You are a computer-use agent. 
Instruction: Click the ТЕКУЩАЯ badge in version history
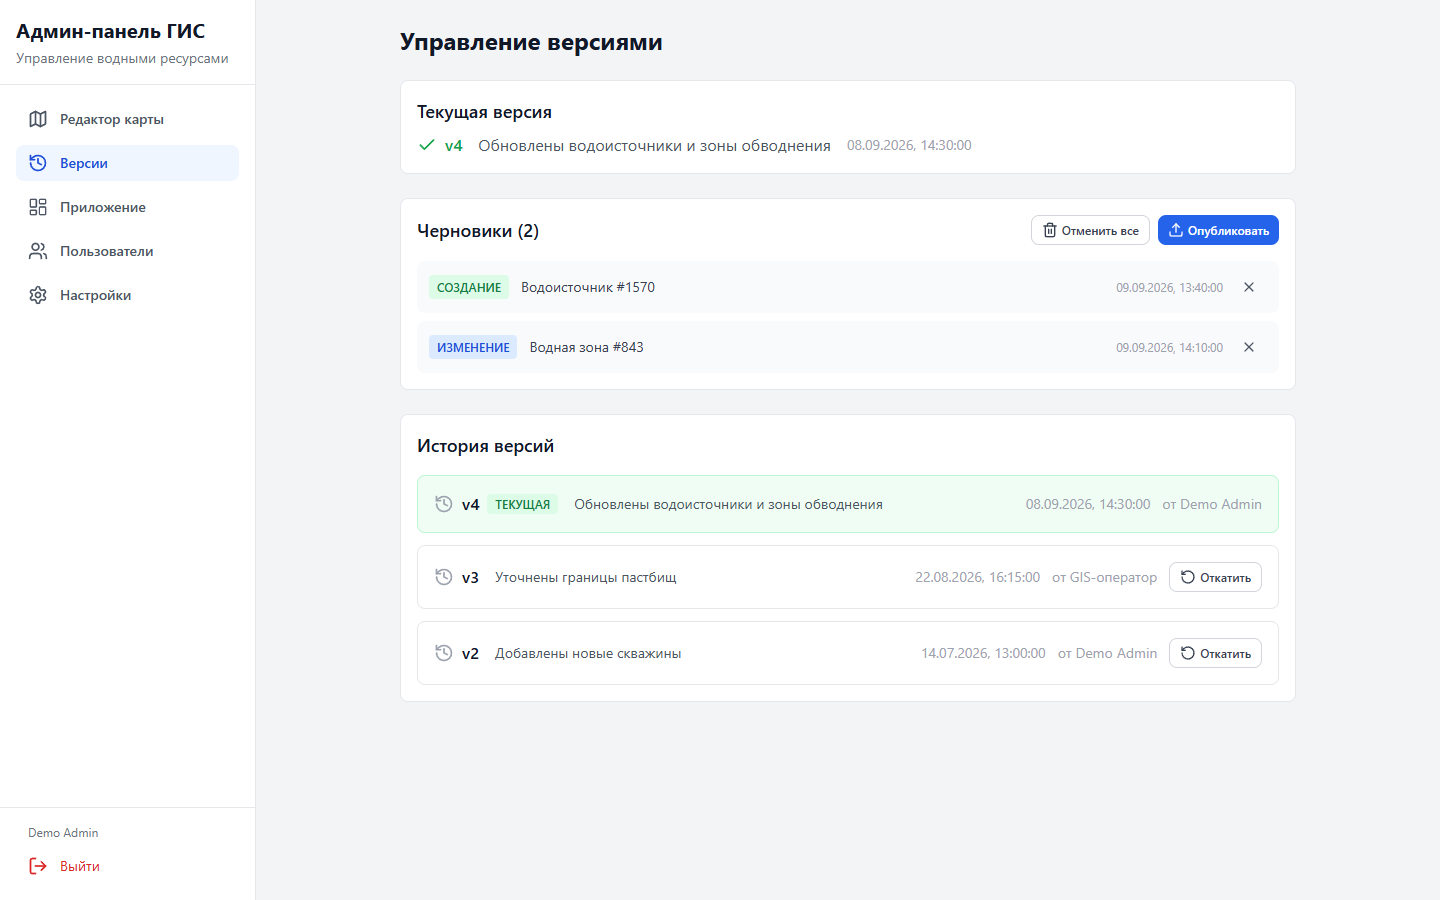point(523,505)
